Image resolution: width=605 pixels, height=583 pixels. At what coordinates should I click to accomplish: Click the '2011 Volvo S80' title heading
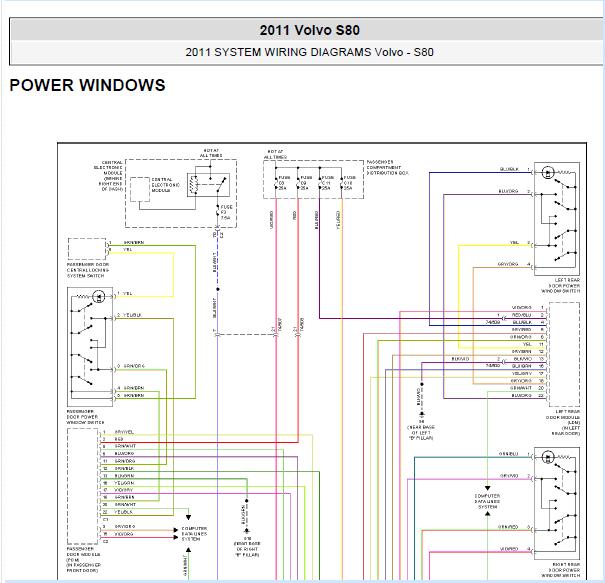click(309, 30)
